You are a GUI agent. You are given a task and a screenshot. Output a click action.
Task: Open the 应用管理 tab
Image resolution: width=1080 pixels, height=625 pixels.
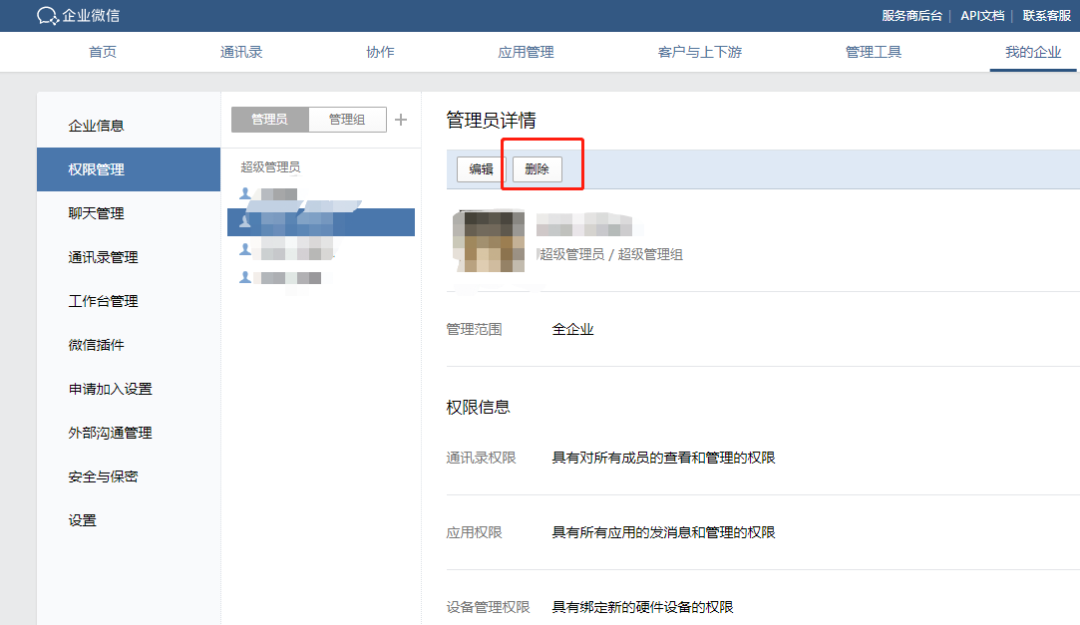pyautogui.click(x=525, y=52)
